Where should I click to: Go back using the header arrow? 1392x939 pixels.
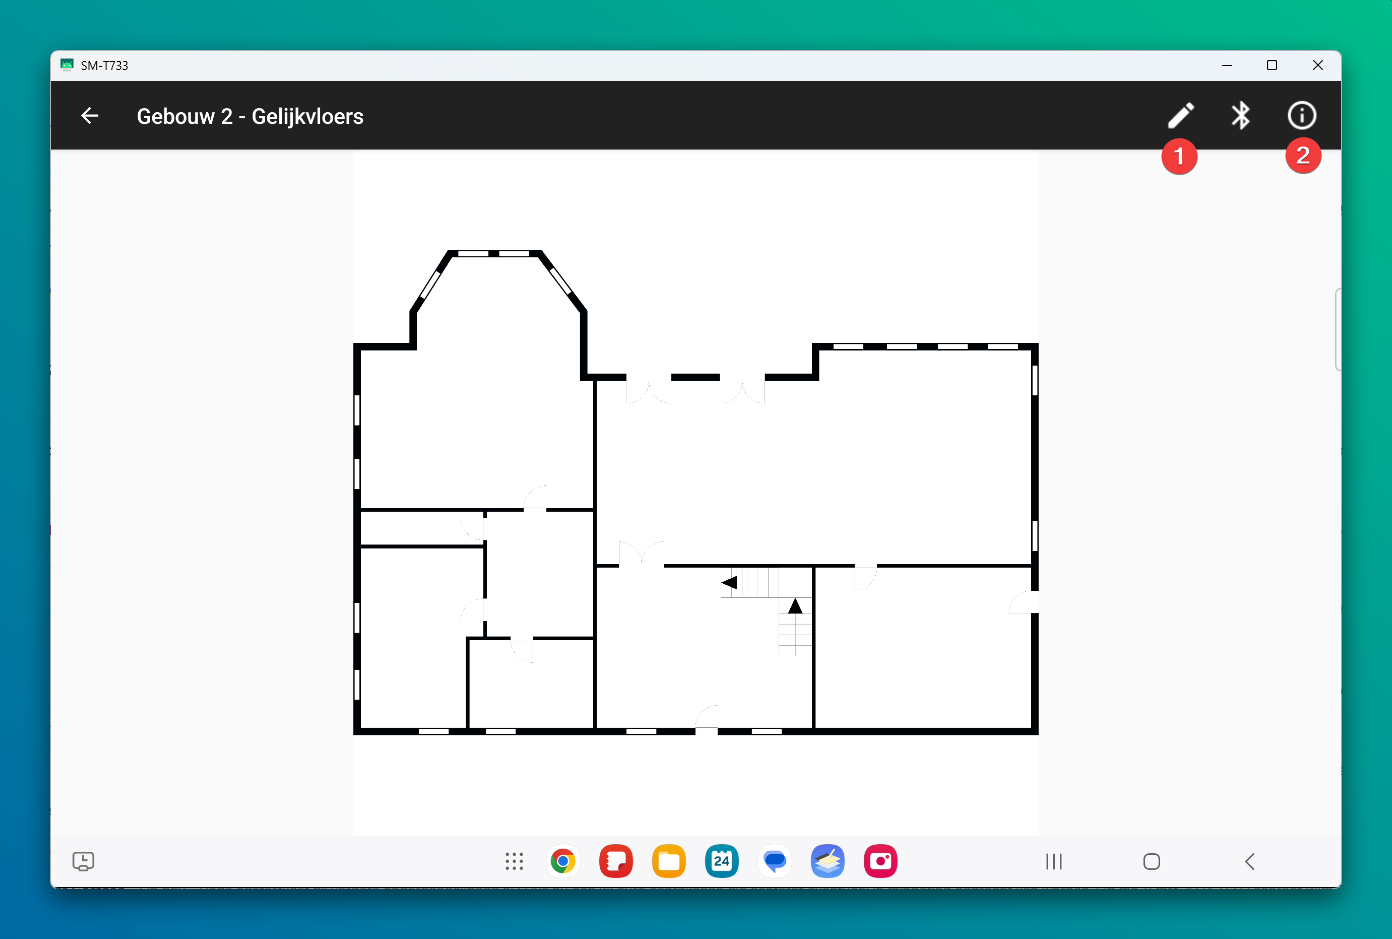[90, 116]
